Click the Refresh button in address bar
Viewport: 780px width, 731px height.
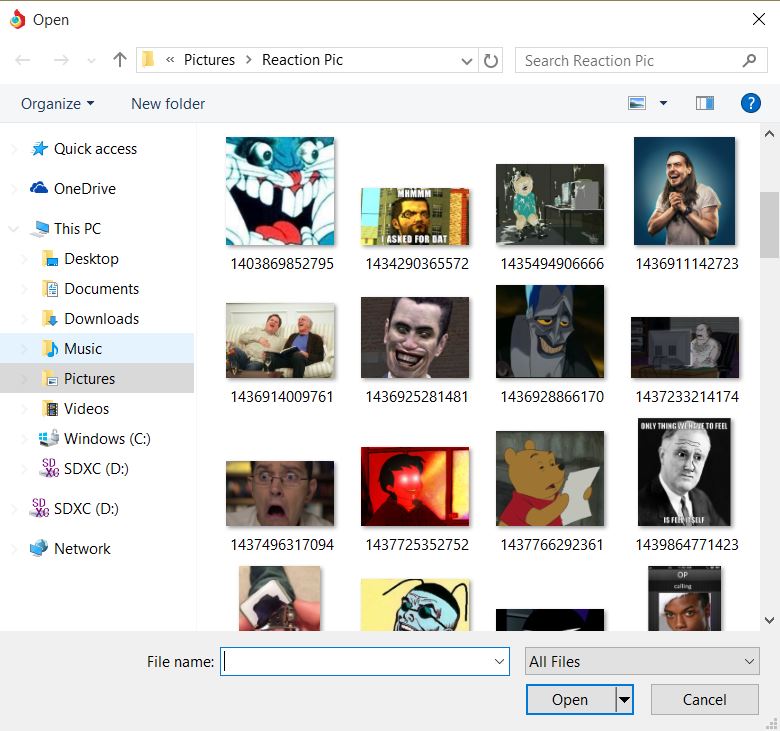491,61
